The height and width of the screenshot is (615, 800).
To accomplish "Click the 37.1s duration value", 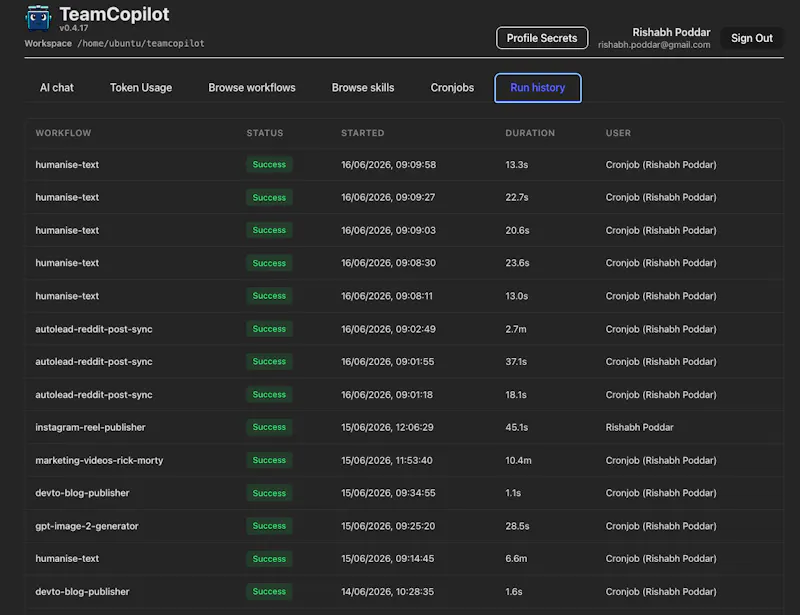I will 516,362.
